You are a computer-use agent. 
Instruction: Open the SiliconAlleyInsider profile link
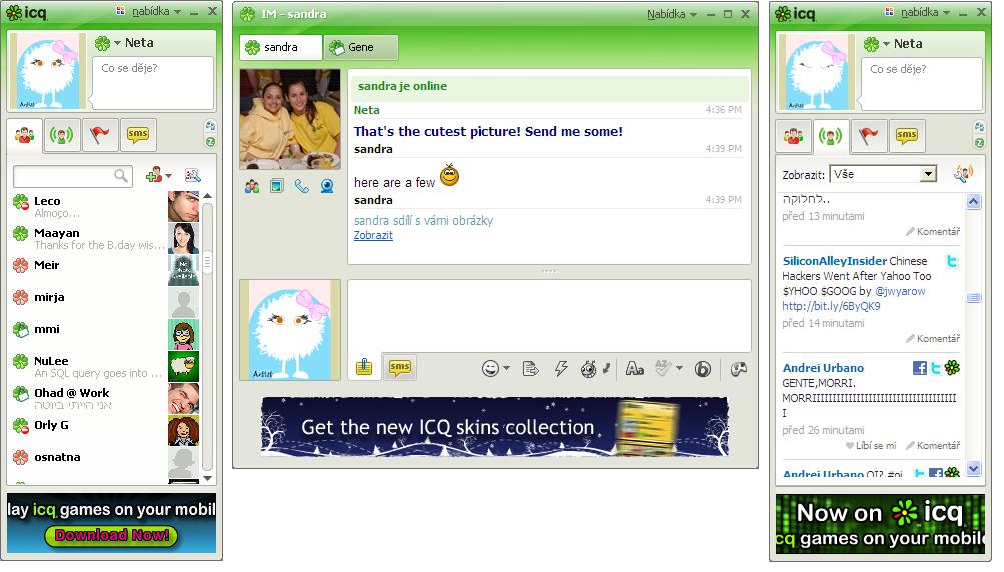[x=834, y=261]
